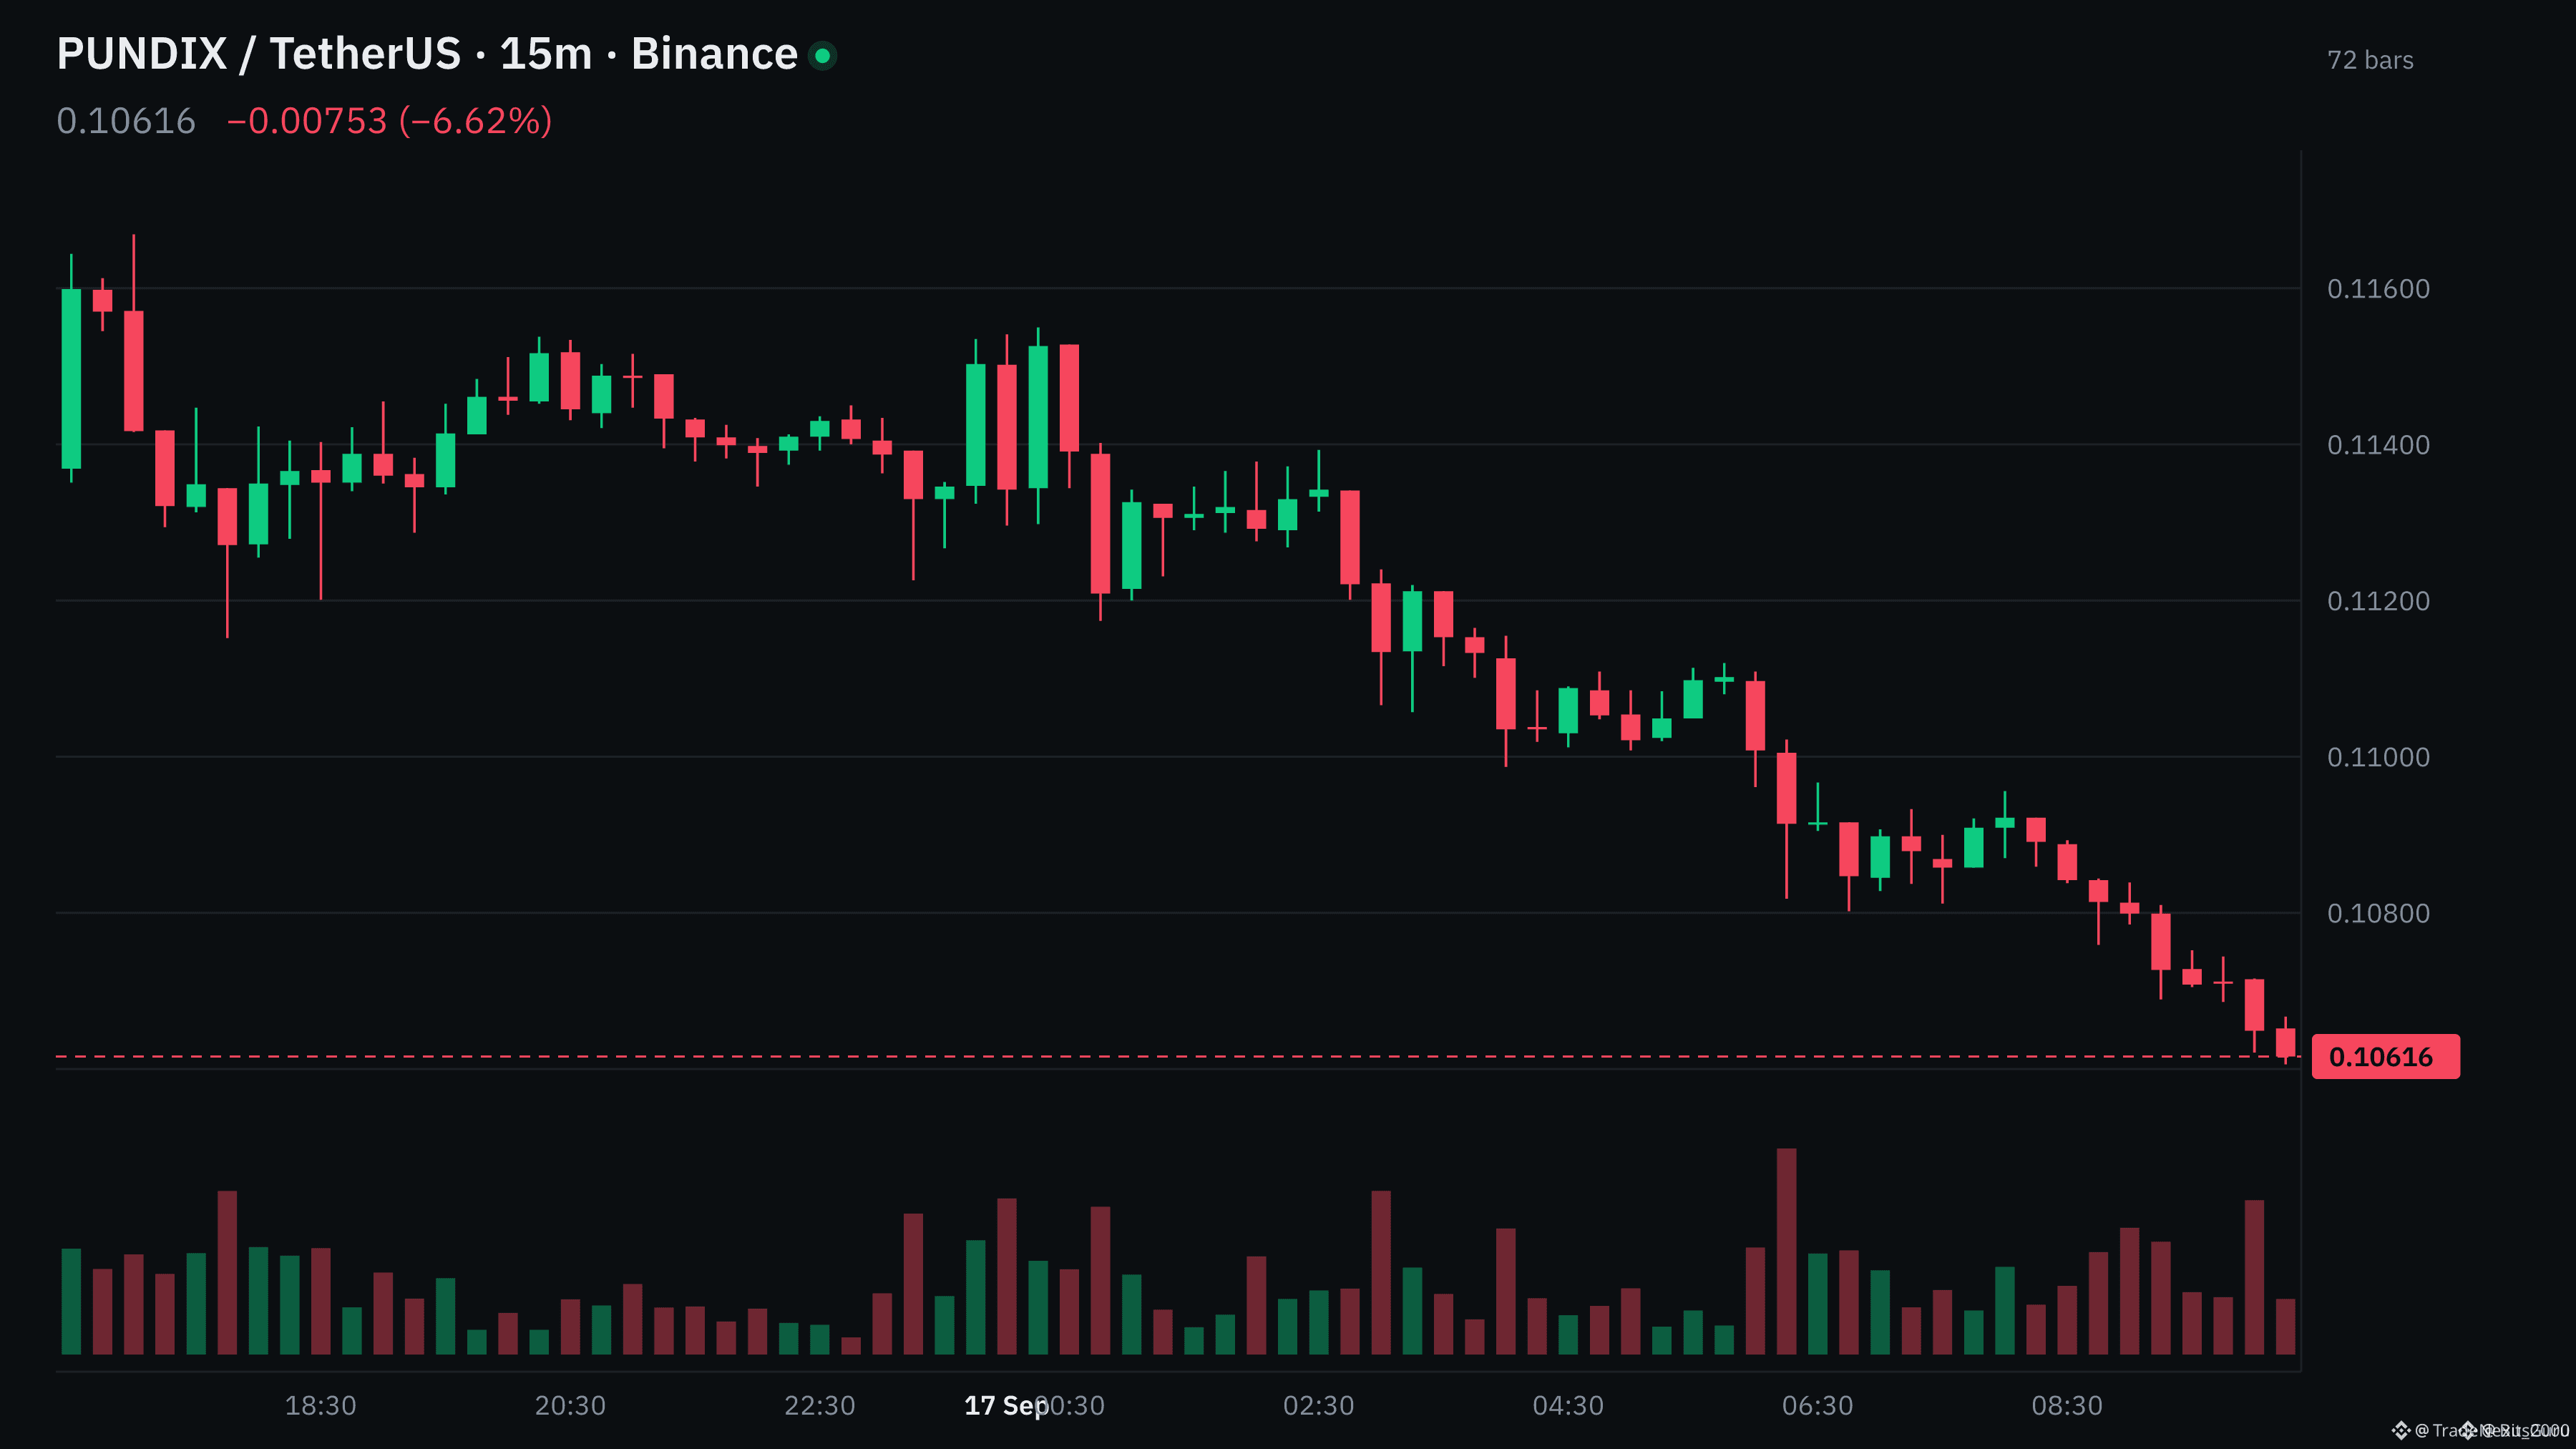Click the 0.11400 price axis label
This screenshot has width=2576, height=1449.
click(x=2378, y=445)
